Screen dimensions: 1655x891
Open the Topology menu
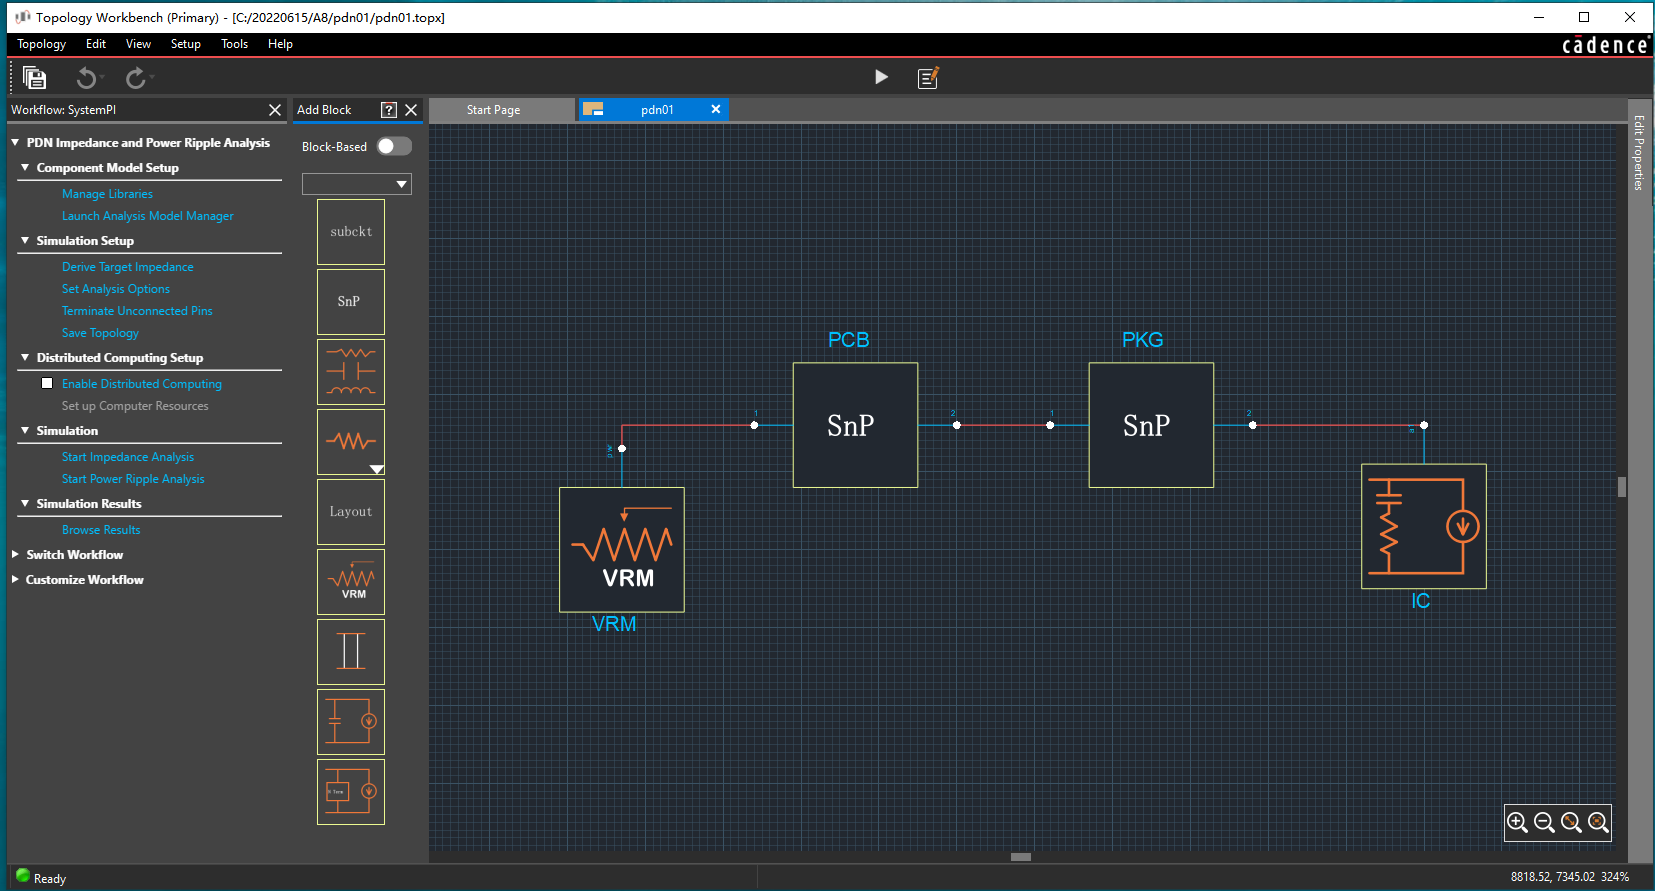point(42,44)
